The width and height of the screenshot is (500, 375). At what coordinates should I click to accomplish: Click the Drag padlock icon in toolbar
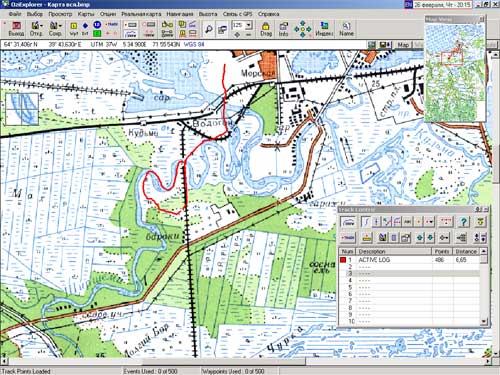click(266, 29)
